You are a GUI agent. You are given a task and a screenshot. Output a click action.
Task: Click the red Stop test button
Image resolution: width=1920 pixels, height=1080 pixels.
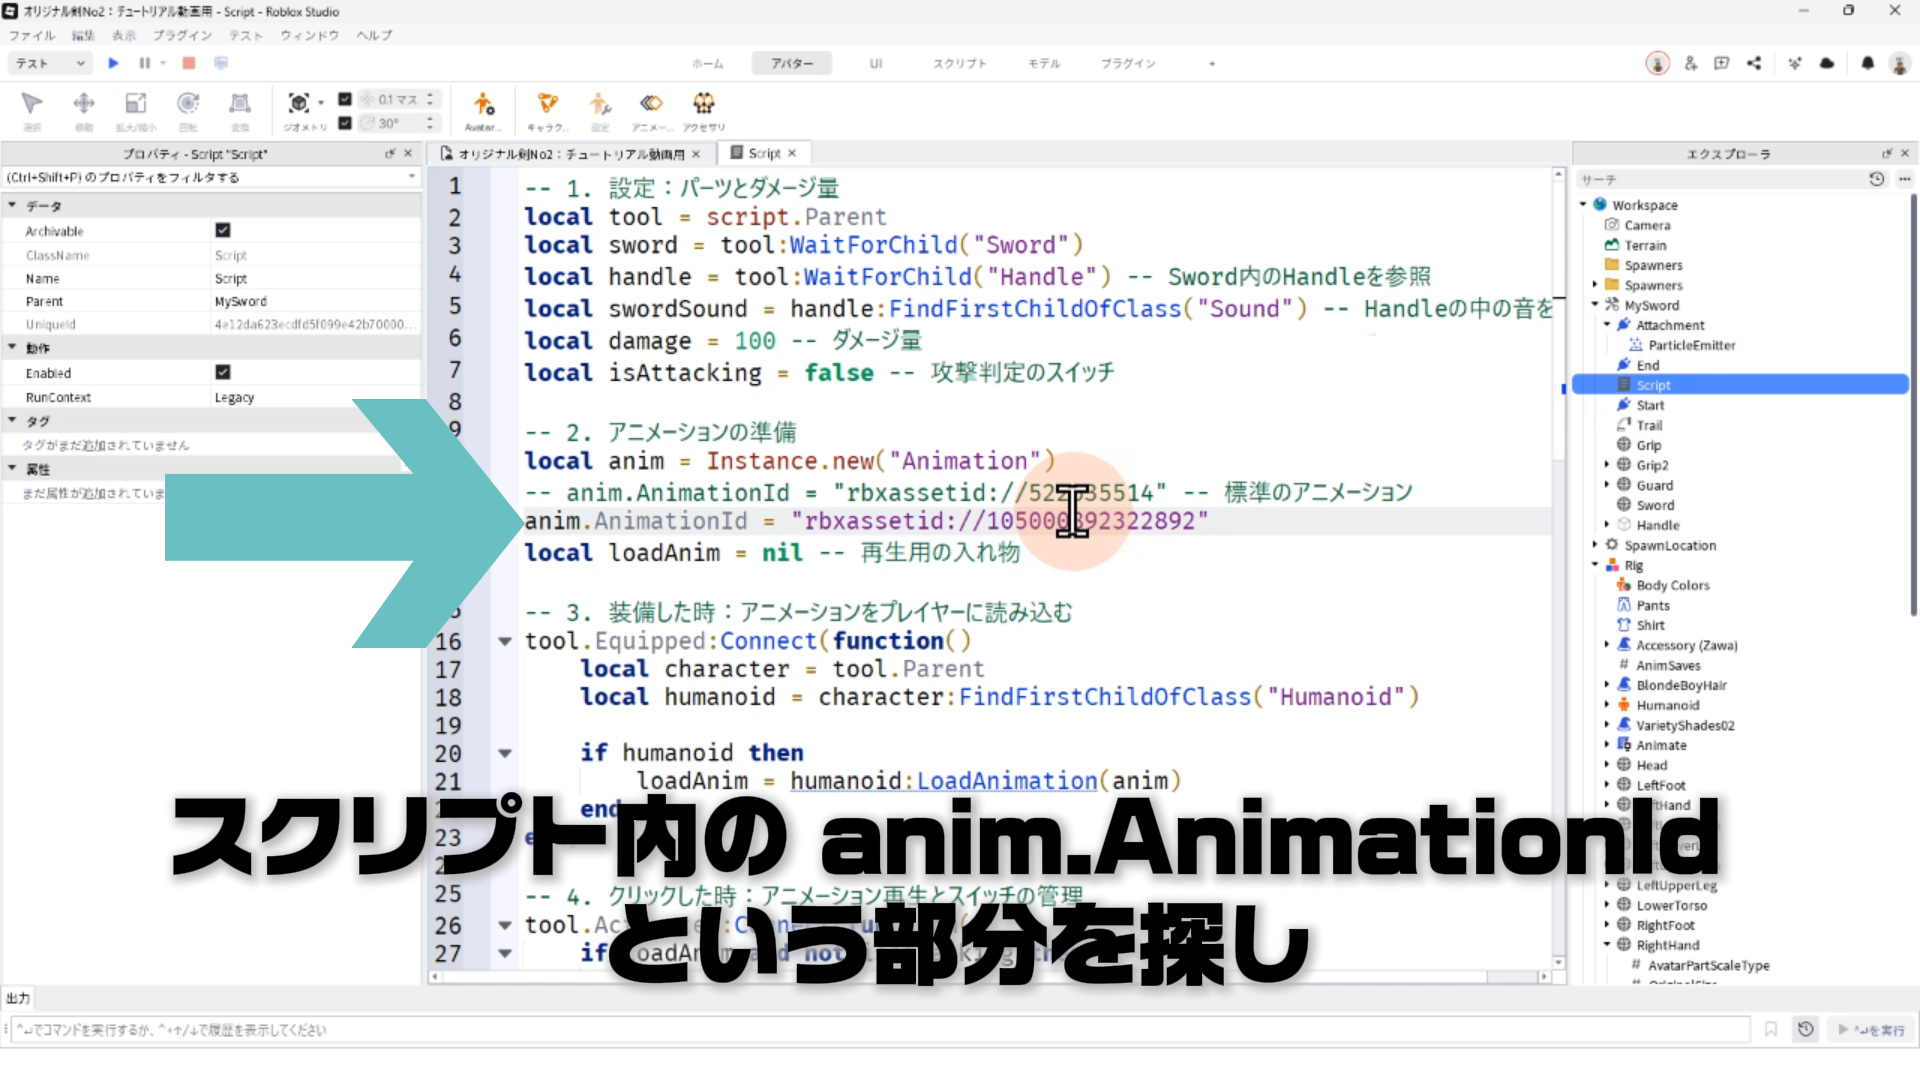tap(188, 63)
